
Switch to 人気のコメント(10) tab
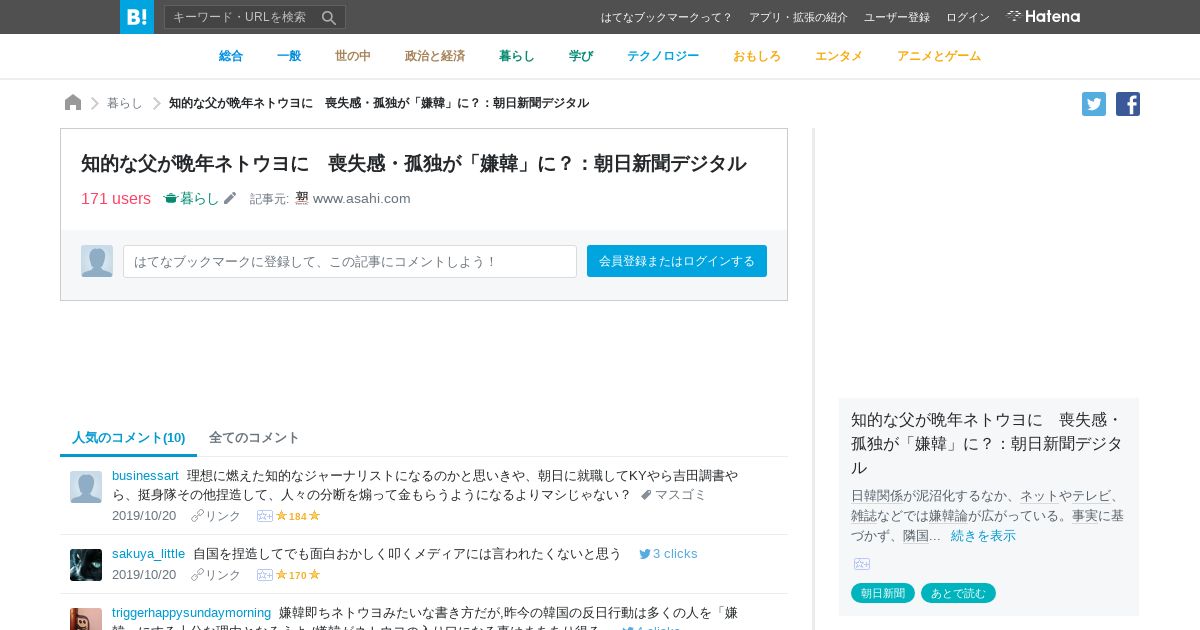[x=128, y=438]
